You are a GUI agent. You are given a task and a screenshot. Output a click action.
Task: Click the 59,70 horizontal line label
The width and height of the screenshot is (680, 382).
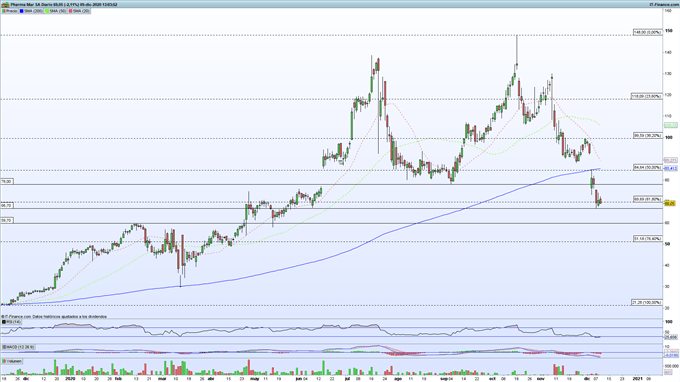pos(7,221)
